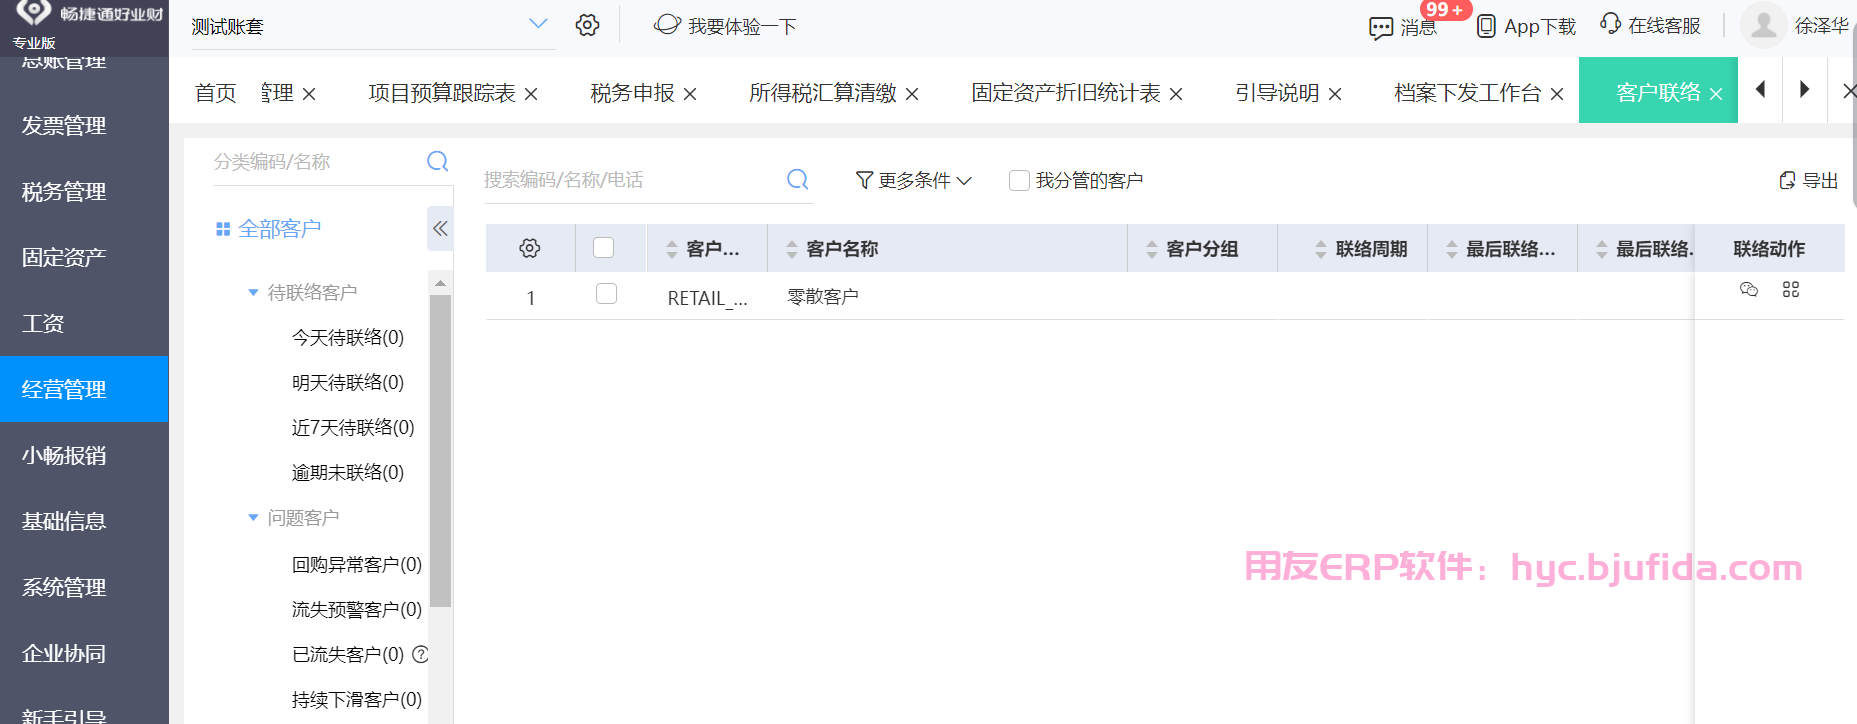Toggle 我分管的客户 checkbox
This screenshot has height=724, width=1857.
coord(1019,180)
